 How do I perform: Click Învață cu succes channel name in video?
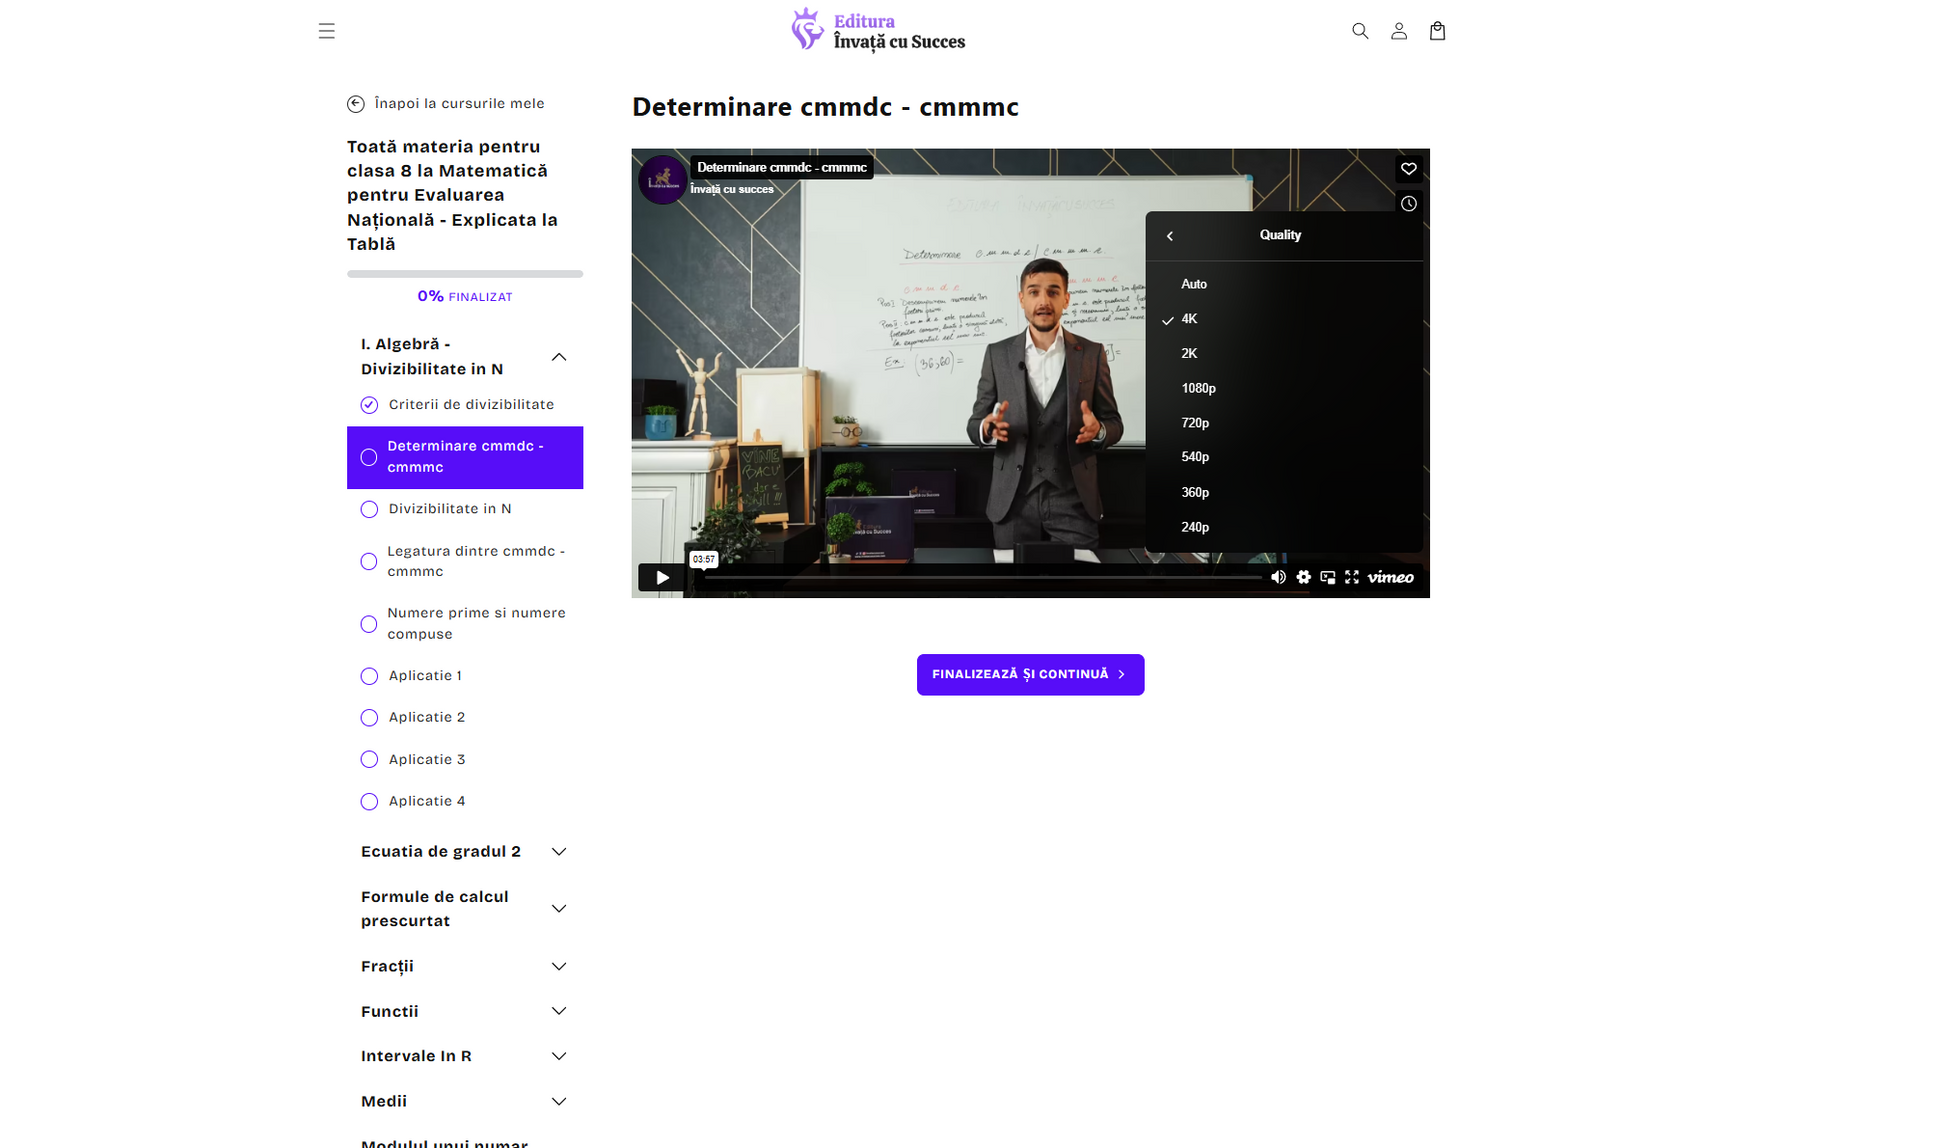[x=731, y=190]
